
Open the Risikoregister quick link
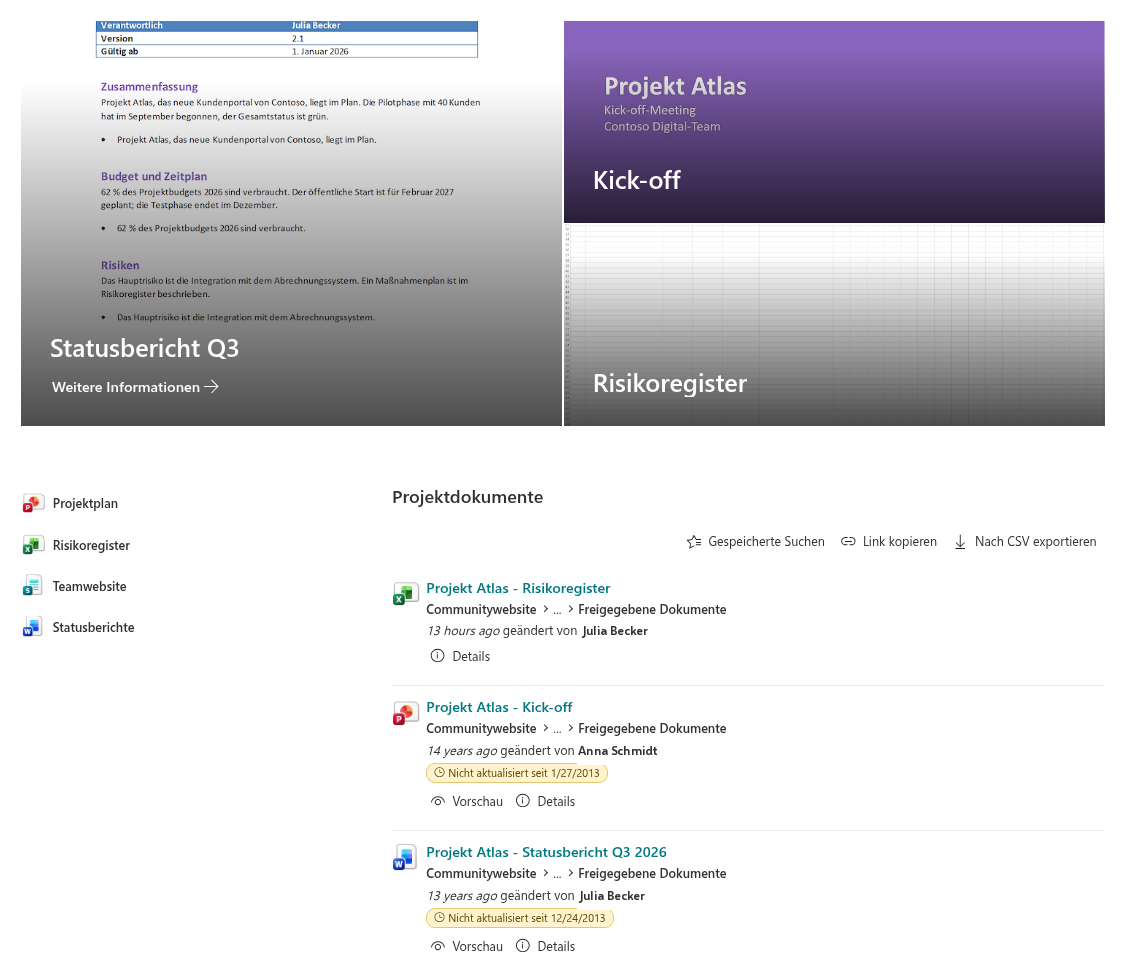pyautogui.click(x=91, y=545)
